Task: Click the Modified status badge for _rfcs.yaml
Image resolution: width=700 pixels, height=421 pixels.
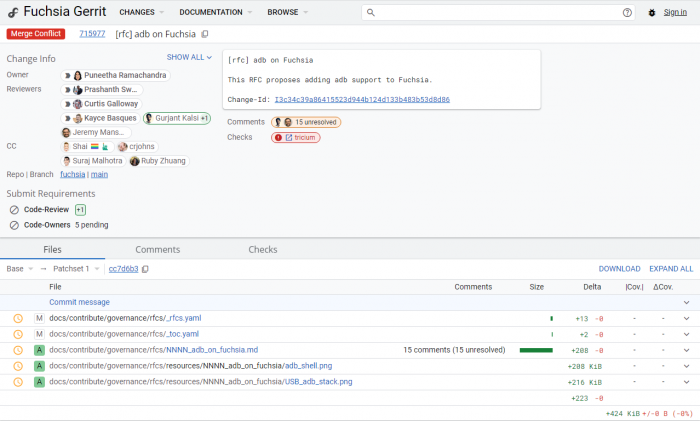Action: (39, 318)
